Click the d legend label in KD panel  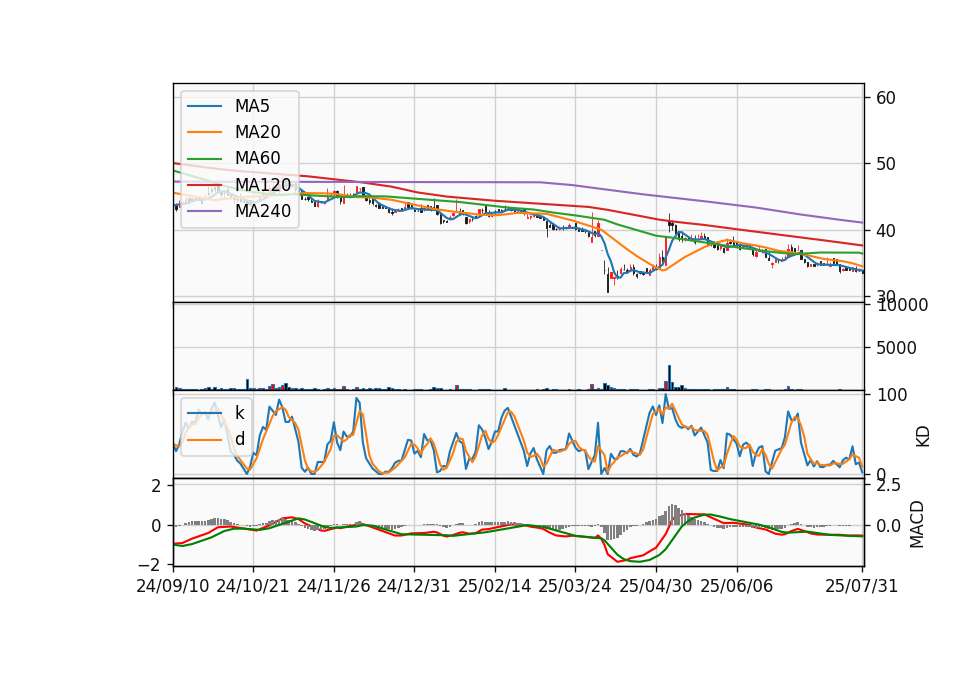[239, 439]
